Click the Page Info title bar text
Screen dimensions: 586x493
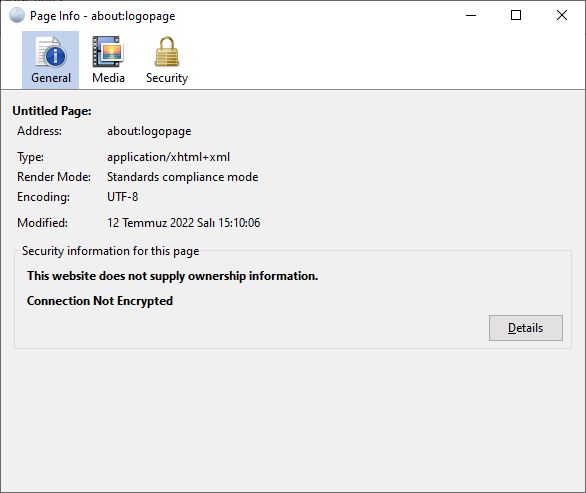click(x=103, y=16)
